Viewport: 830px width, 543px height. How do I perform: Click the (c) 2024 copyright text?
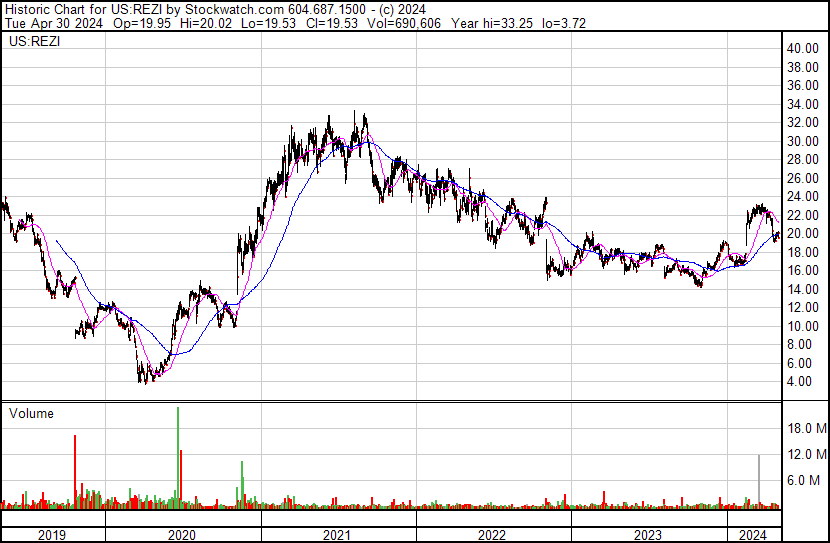click(x=400, y=10)
